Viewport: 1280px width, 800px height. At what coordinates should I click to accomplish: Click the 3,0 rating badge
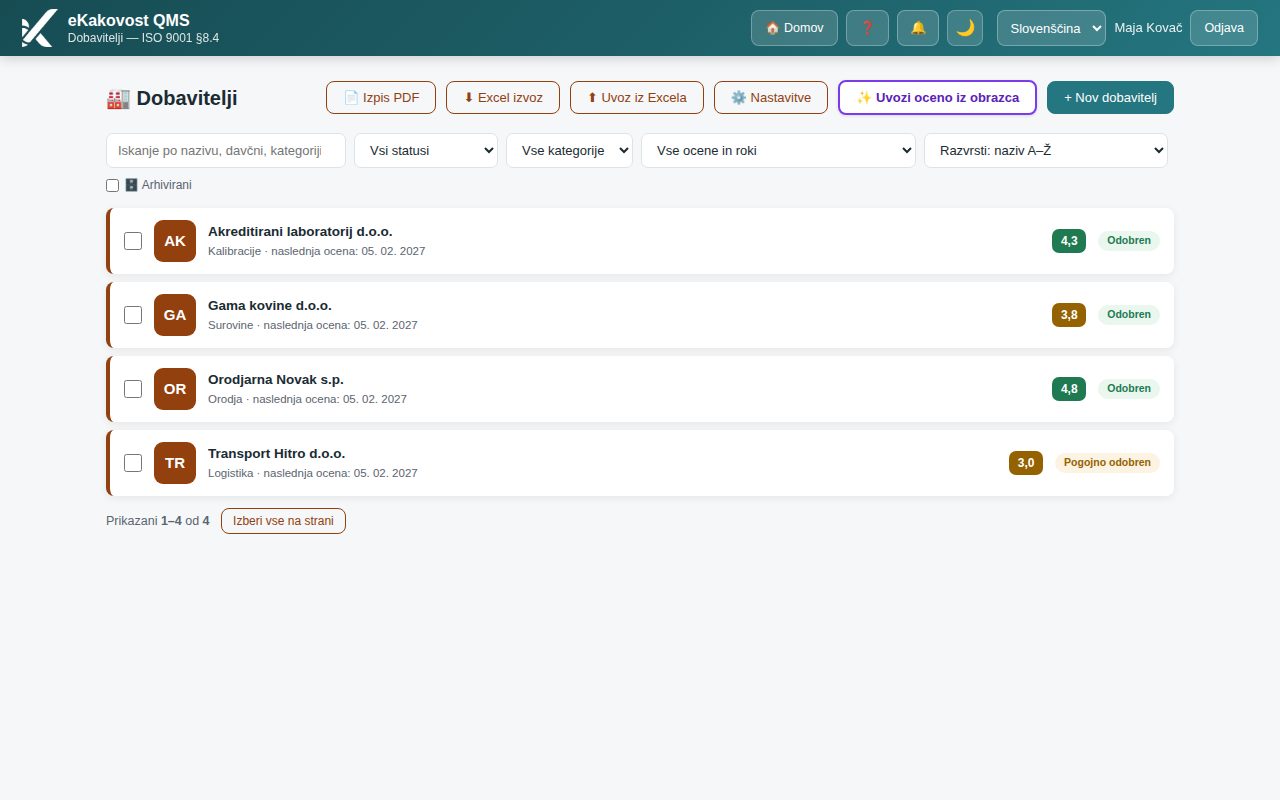tap(1026, 463)
